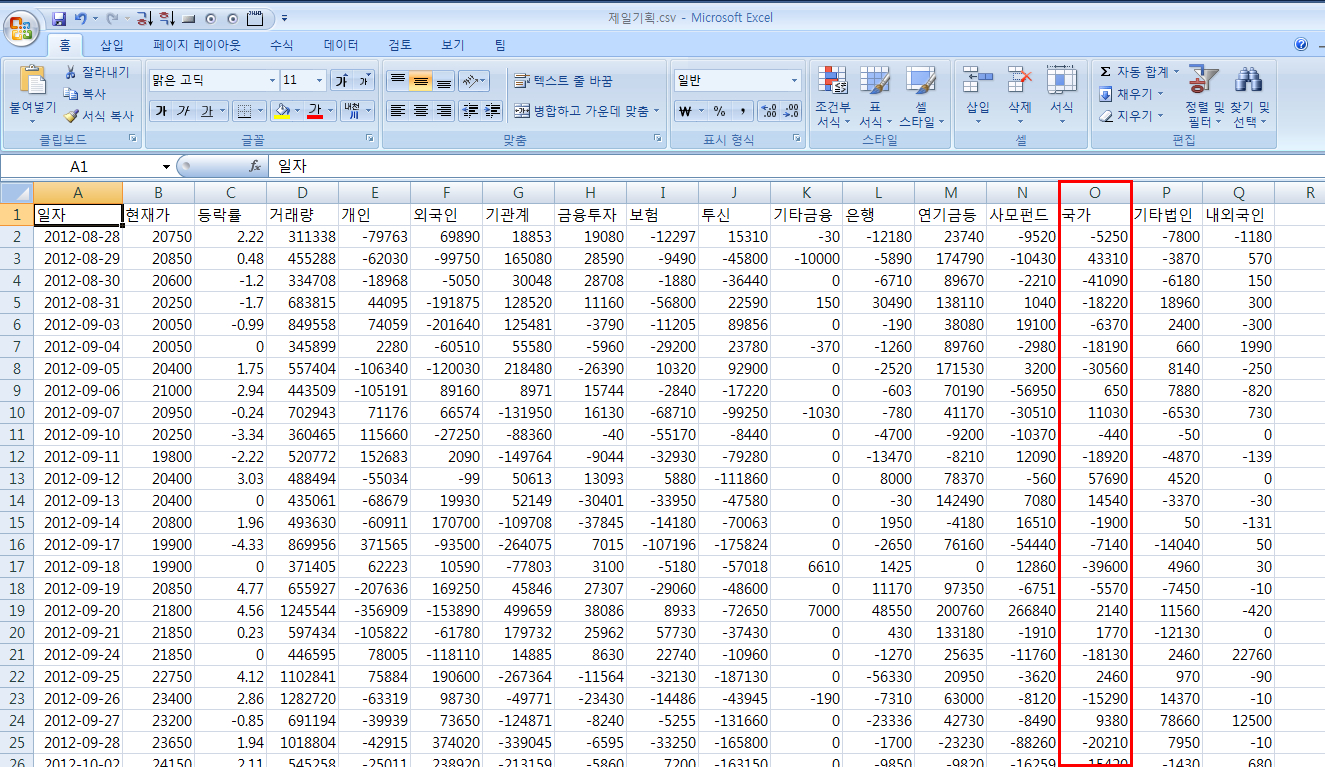Click the scissors Cut (잘라내기) icon
The image size is (1325, 767).
tap(71, 72)
